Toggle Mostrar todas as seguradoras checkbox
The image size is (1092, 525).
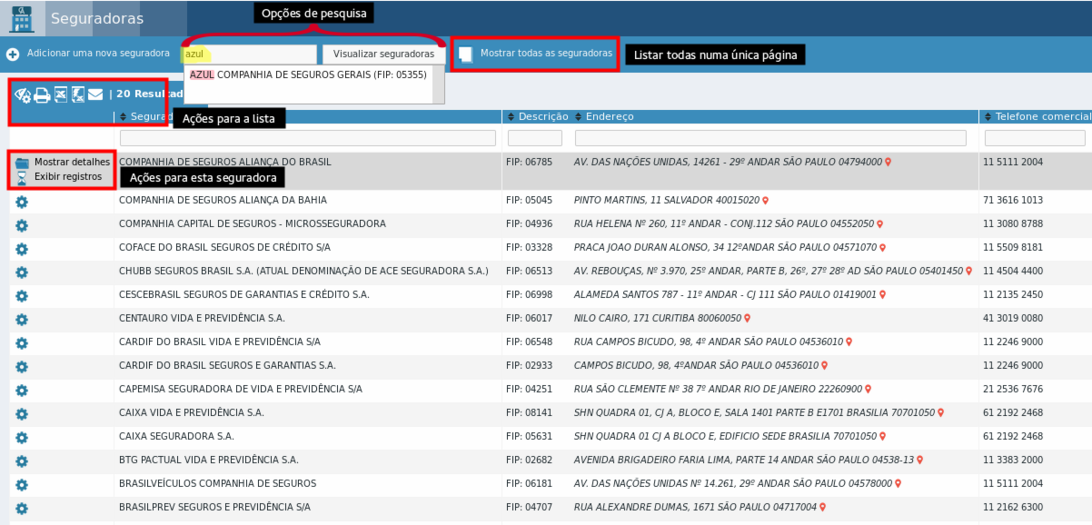tap(466, 54)
